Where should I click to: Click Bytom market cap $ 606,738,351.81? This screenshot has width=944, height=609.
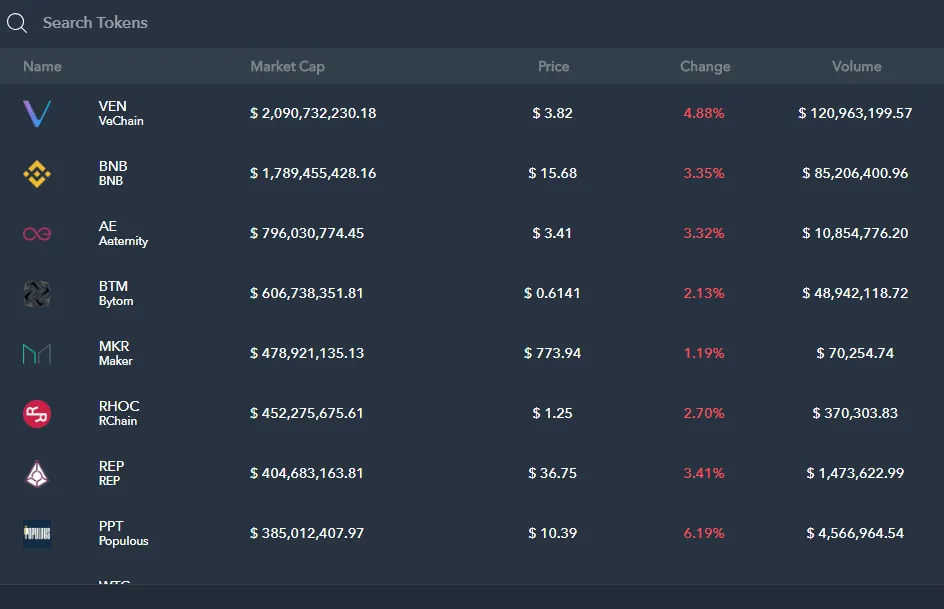tap(307, 293)
